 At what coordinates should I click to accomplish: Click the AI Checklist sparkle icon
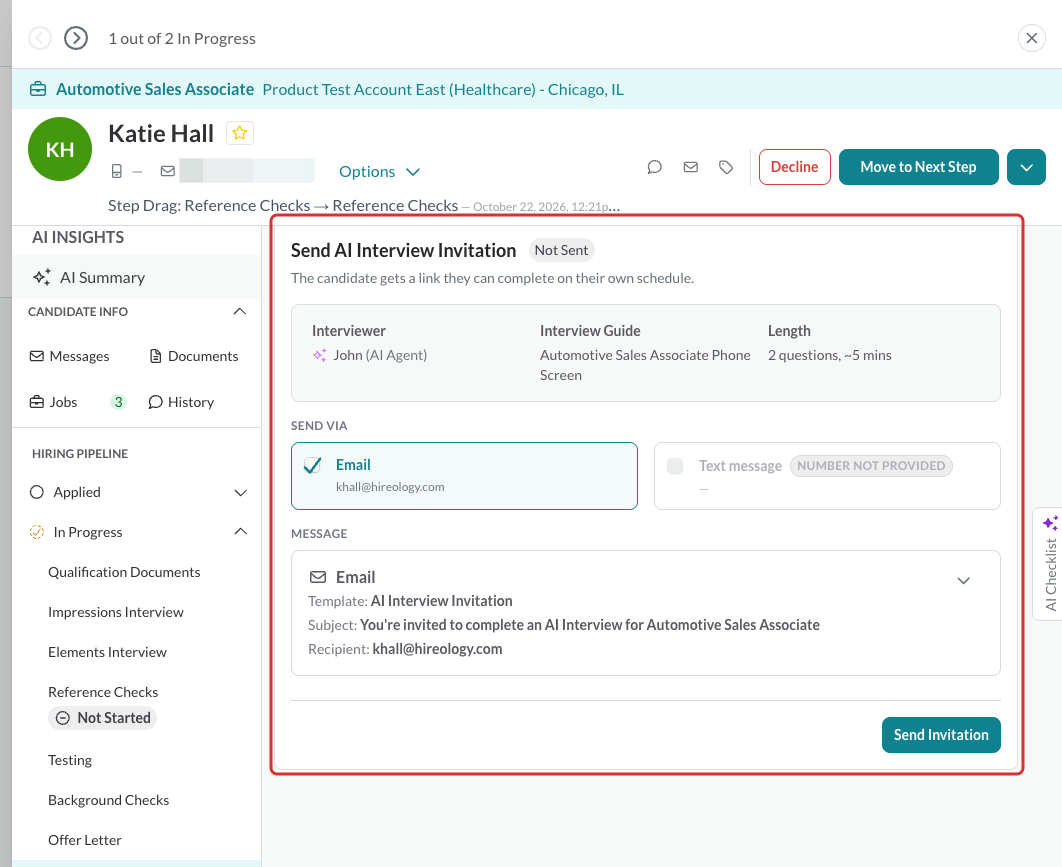coord(1050,523)
